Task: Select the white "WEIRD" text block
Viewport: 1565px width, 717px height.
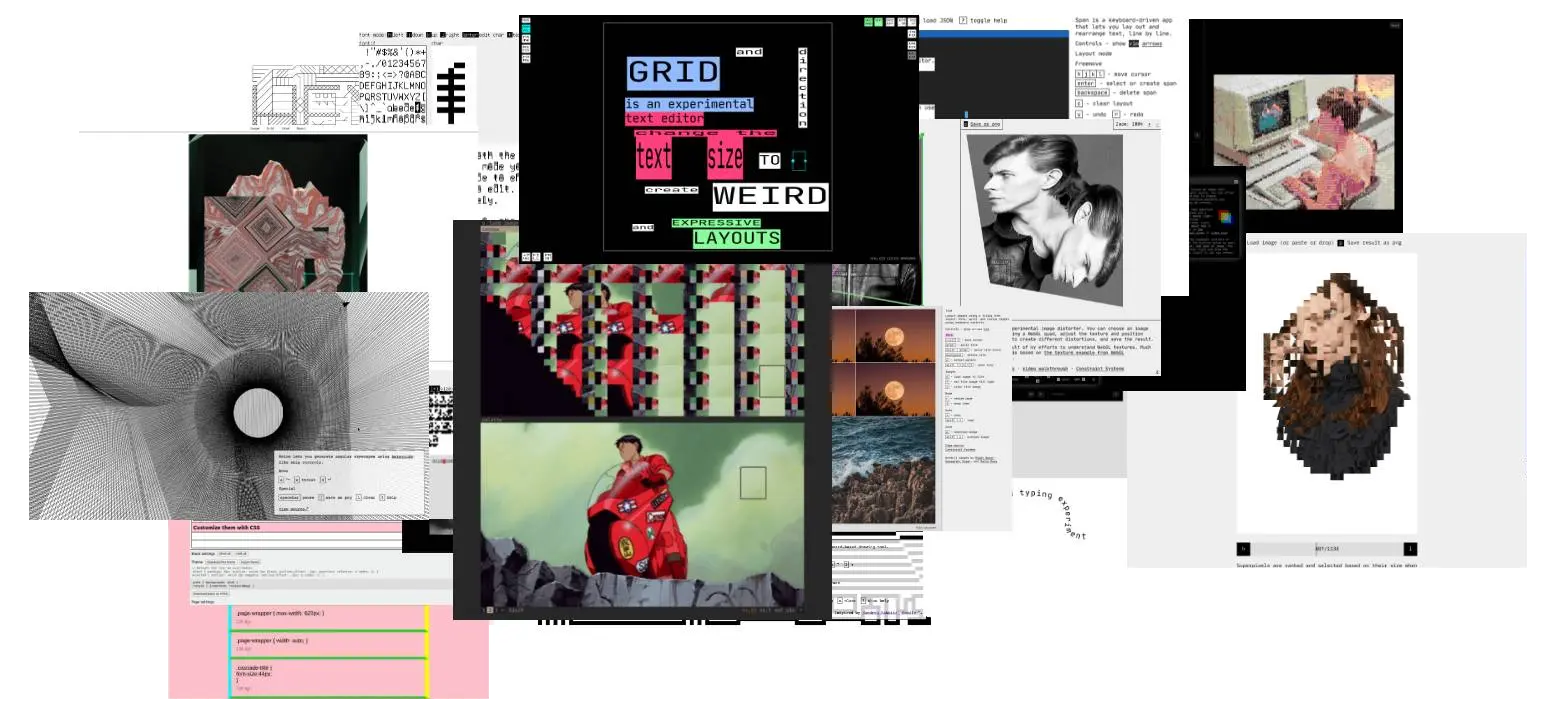Action: [770, 195]
